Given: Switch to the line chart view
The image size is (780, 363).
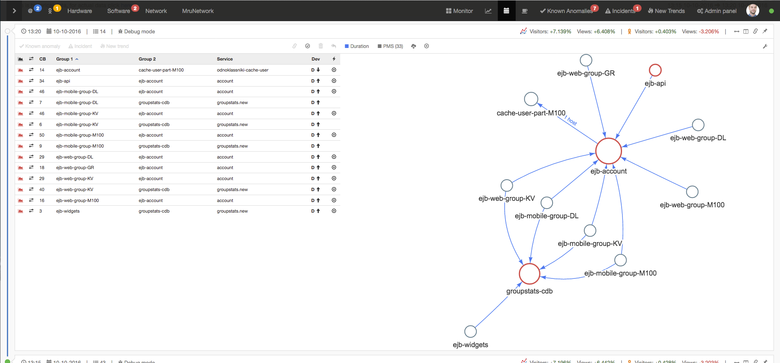Looking at the screenshot, I should pos(488,10).
